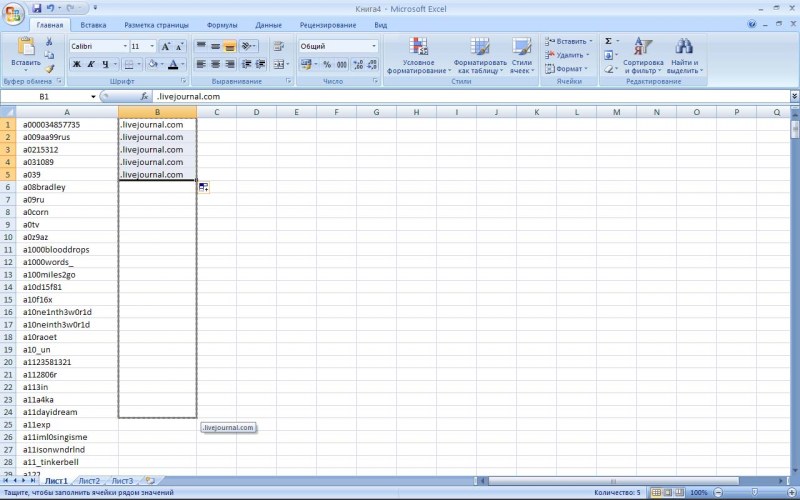800x500 pixels.
Task: Open the font name Calibri dropdown
Action: pyautogui.click(x=125, y=46)
